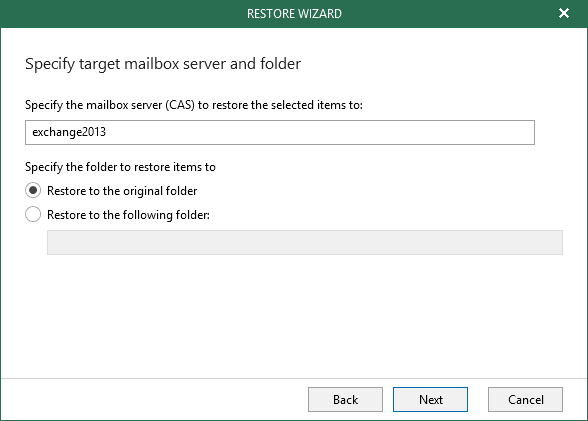Click the grayed-out target folder path field
The width and height of the screenshot is (588, 421).
(x=305, y=242)
